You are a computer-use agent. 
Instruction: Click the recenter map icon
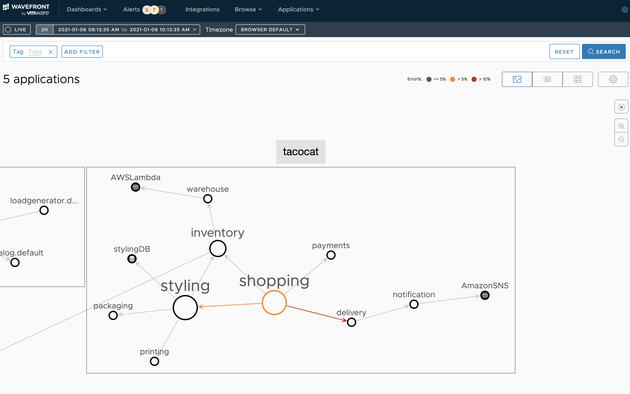[x=621, y=107]
